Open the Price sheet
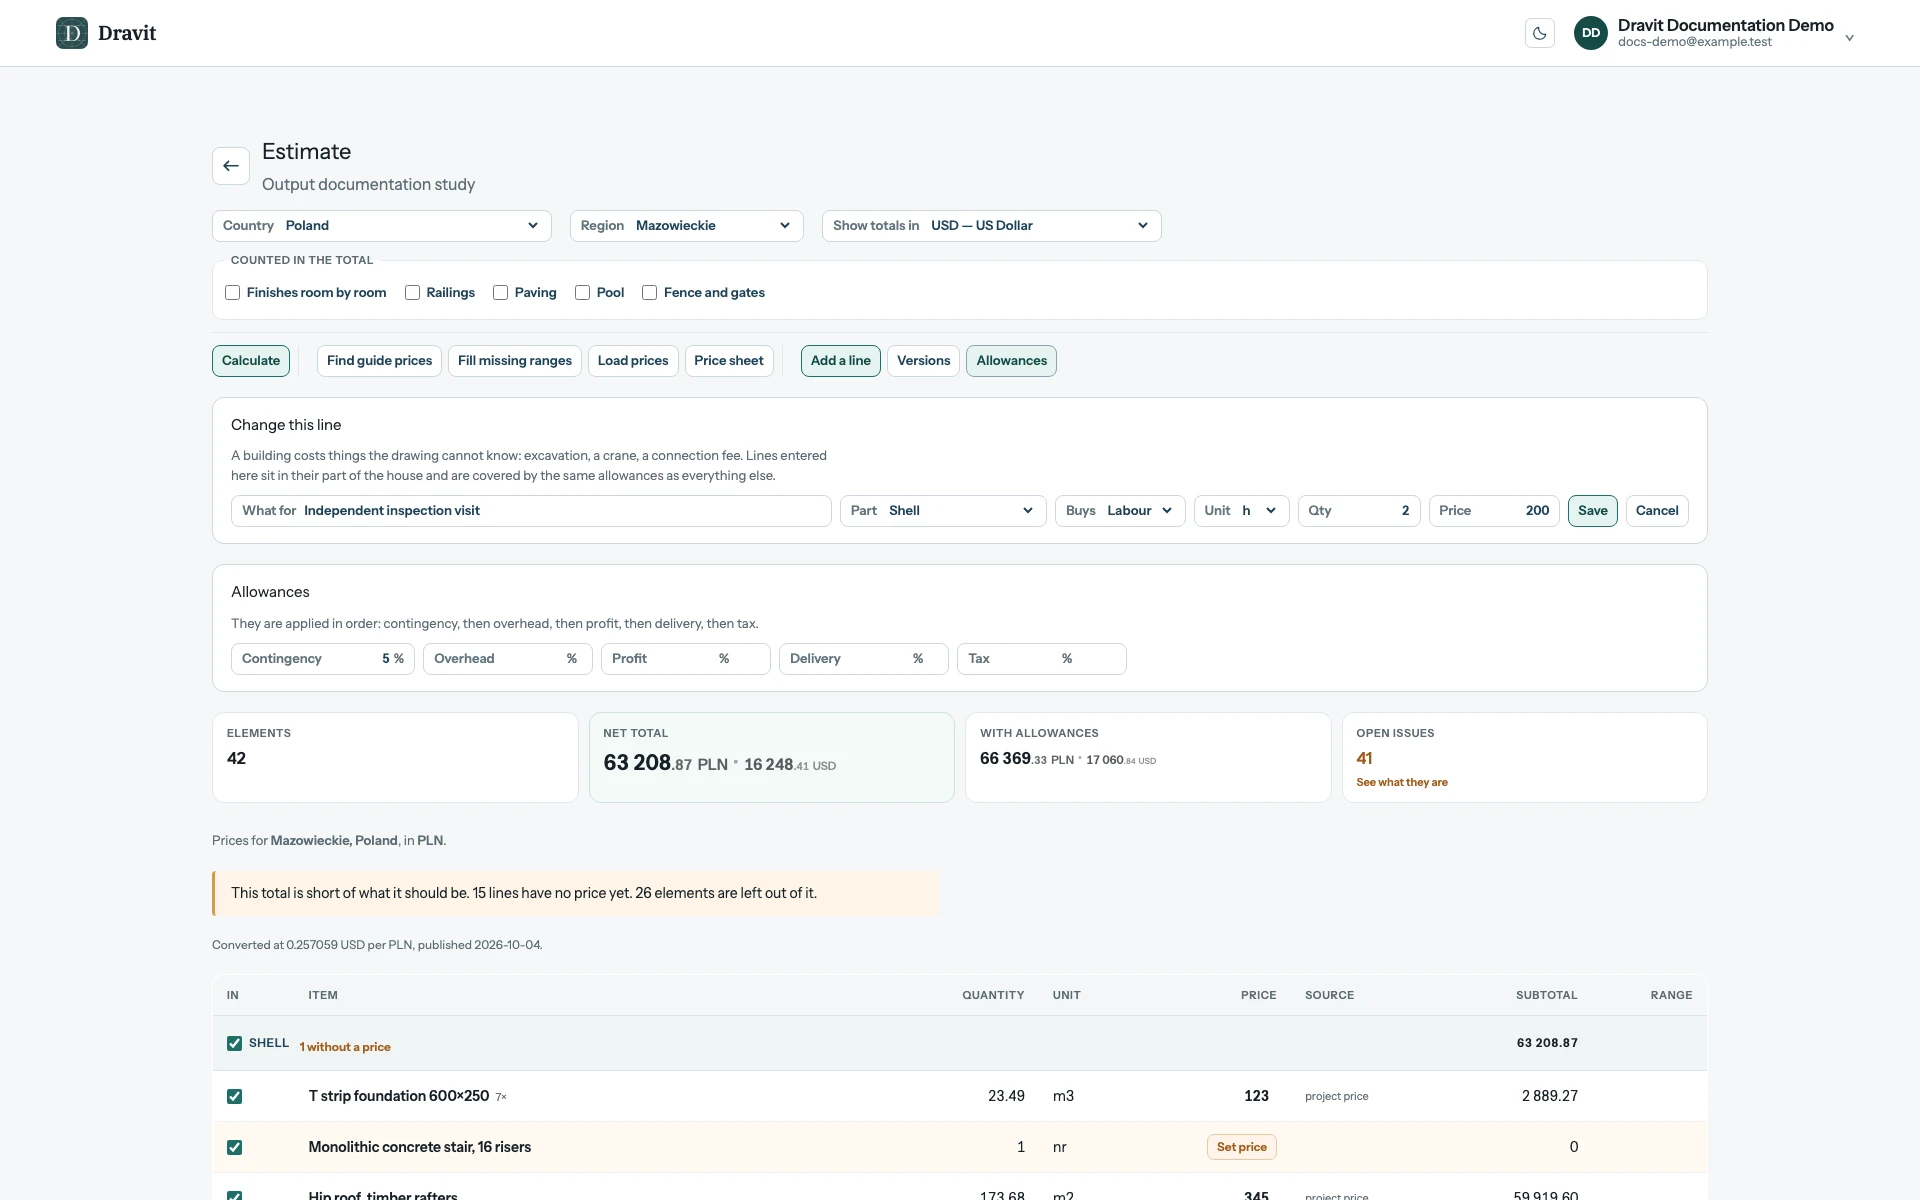The width and height of the screenshot is (1920, 1200). 729,361
